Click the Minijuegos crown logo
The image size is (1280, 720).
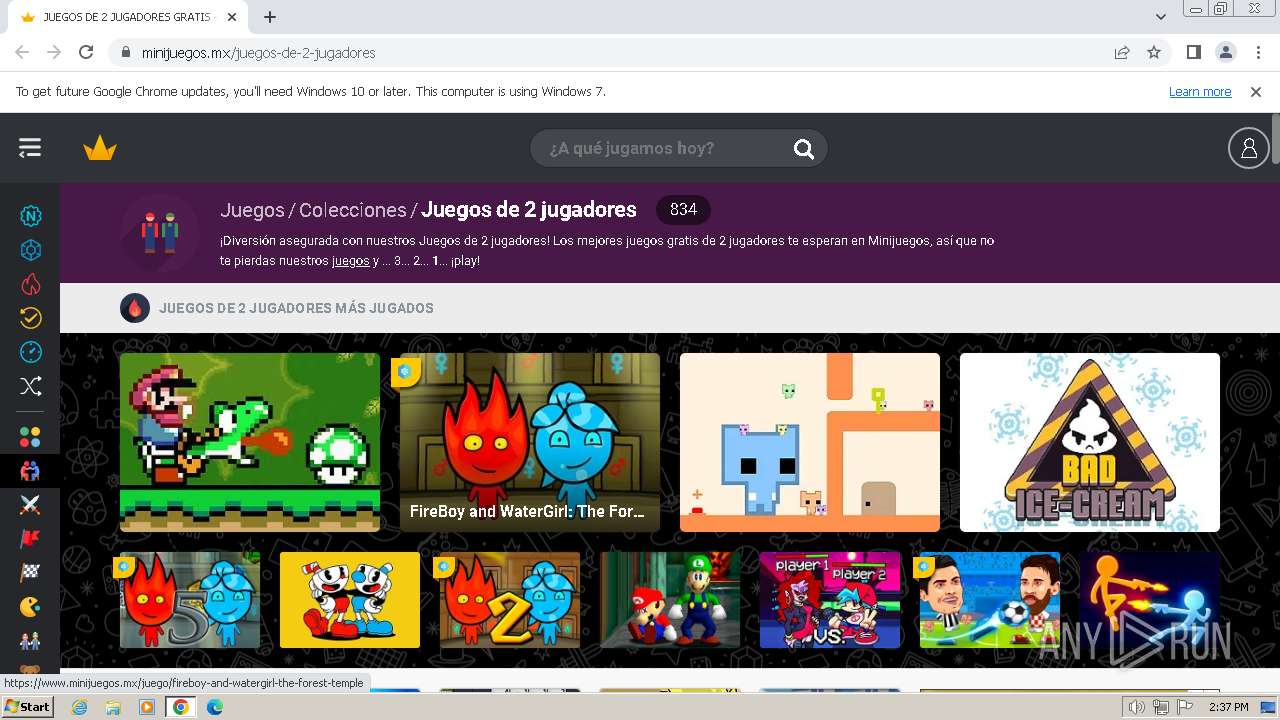pos(100,149)
